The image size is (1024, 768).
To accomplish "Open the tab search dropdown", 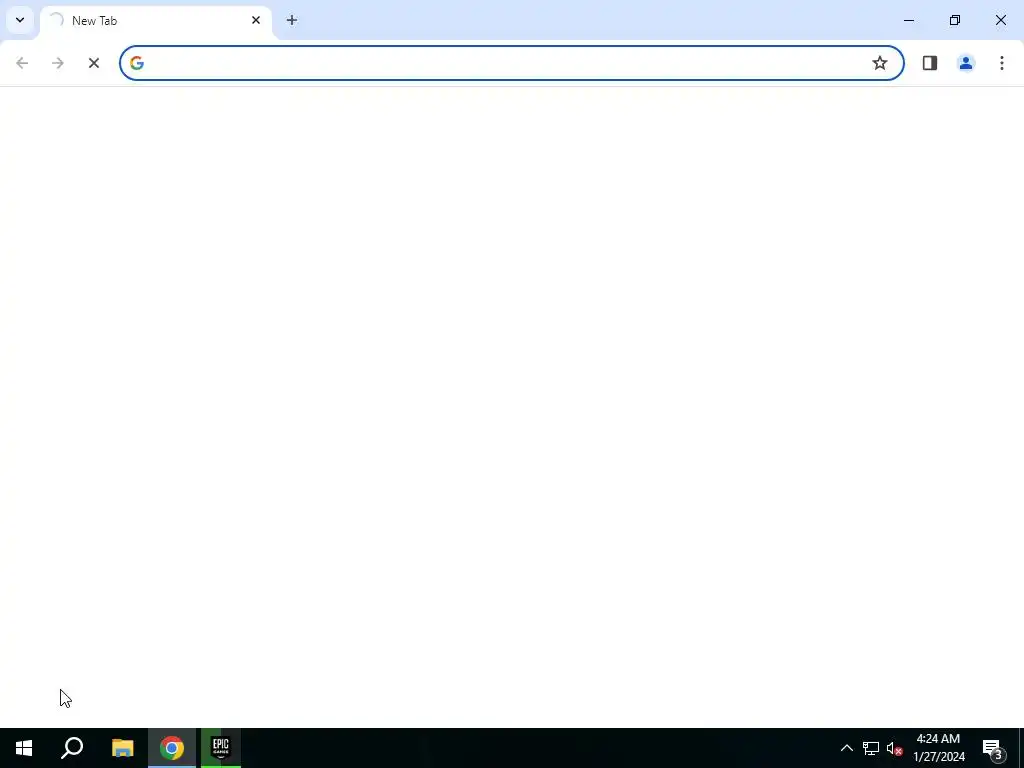I will tap(20, 20).
